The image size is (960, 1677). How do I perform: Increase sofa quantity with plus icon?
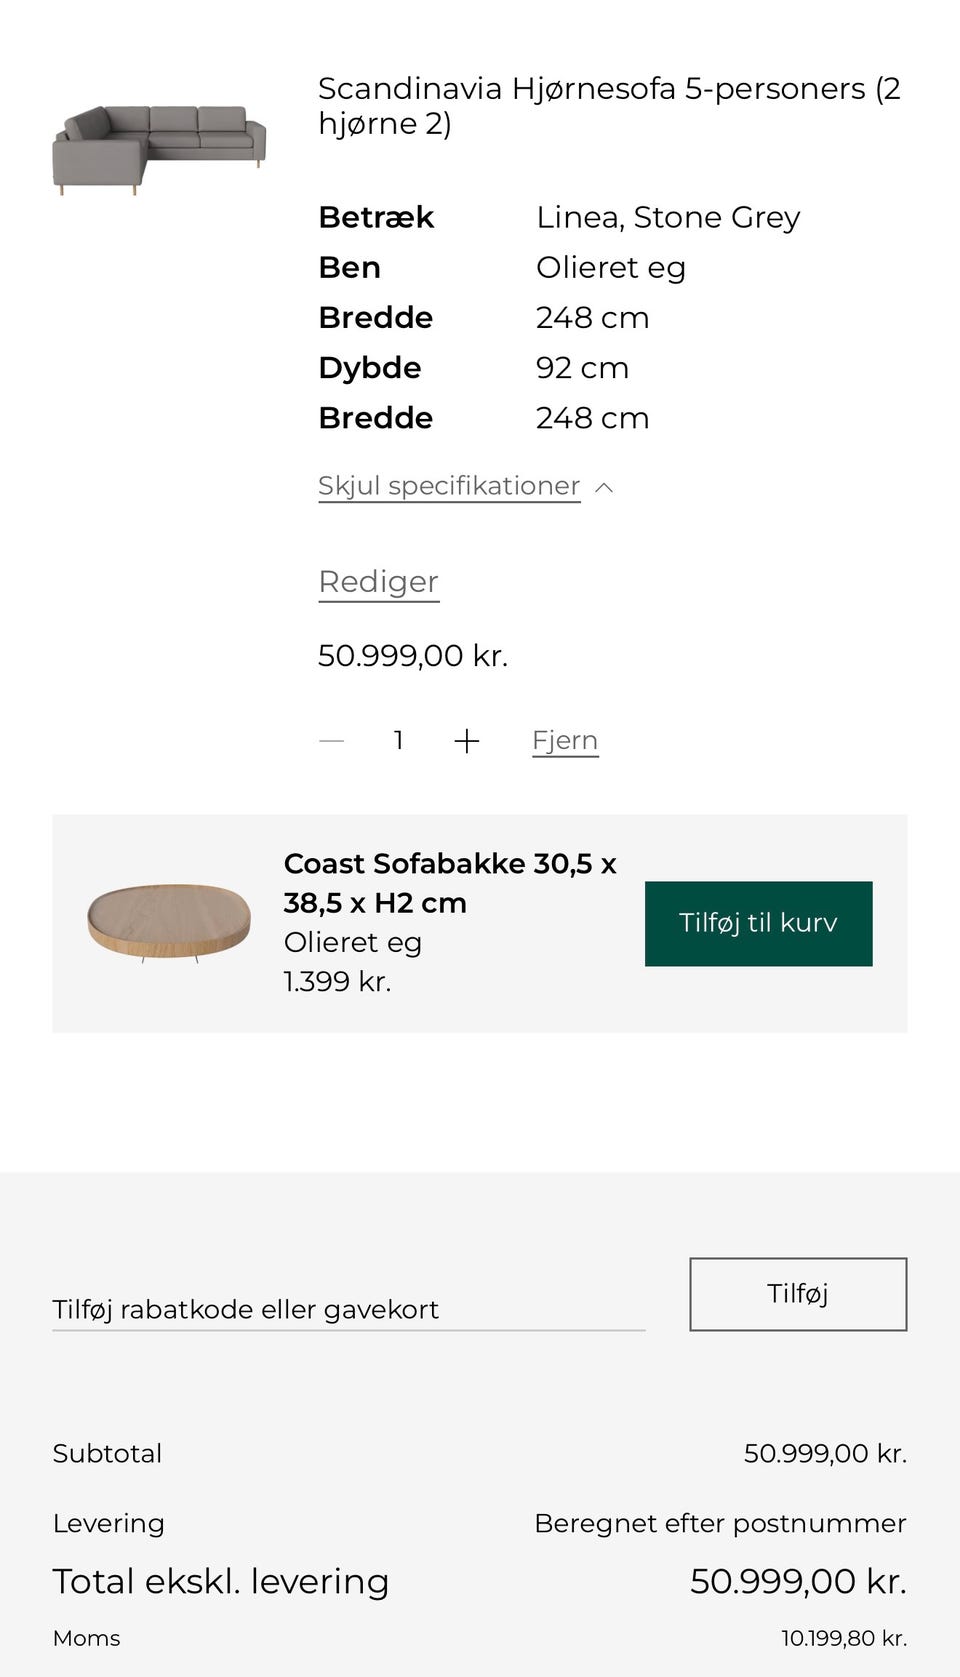pyautogui.click(x=466, y=741)
